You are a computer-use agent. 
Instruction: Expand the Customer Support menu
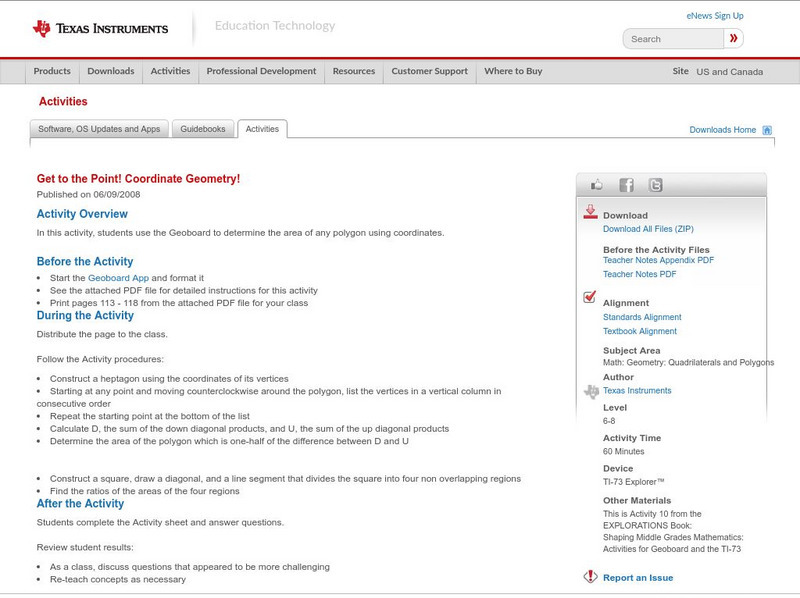pos(429,72)
